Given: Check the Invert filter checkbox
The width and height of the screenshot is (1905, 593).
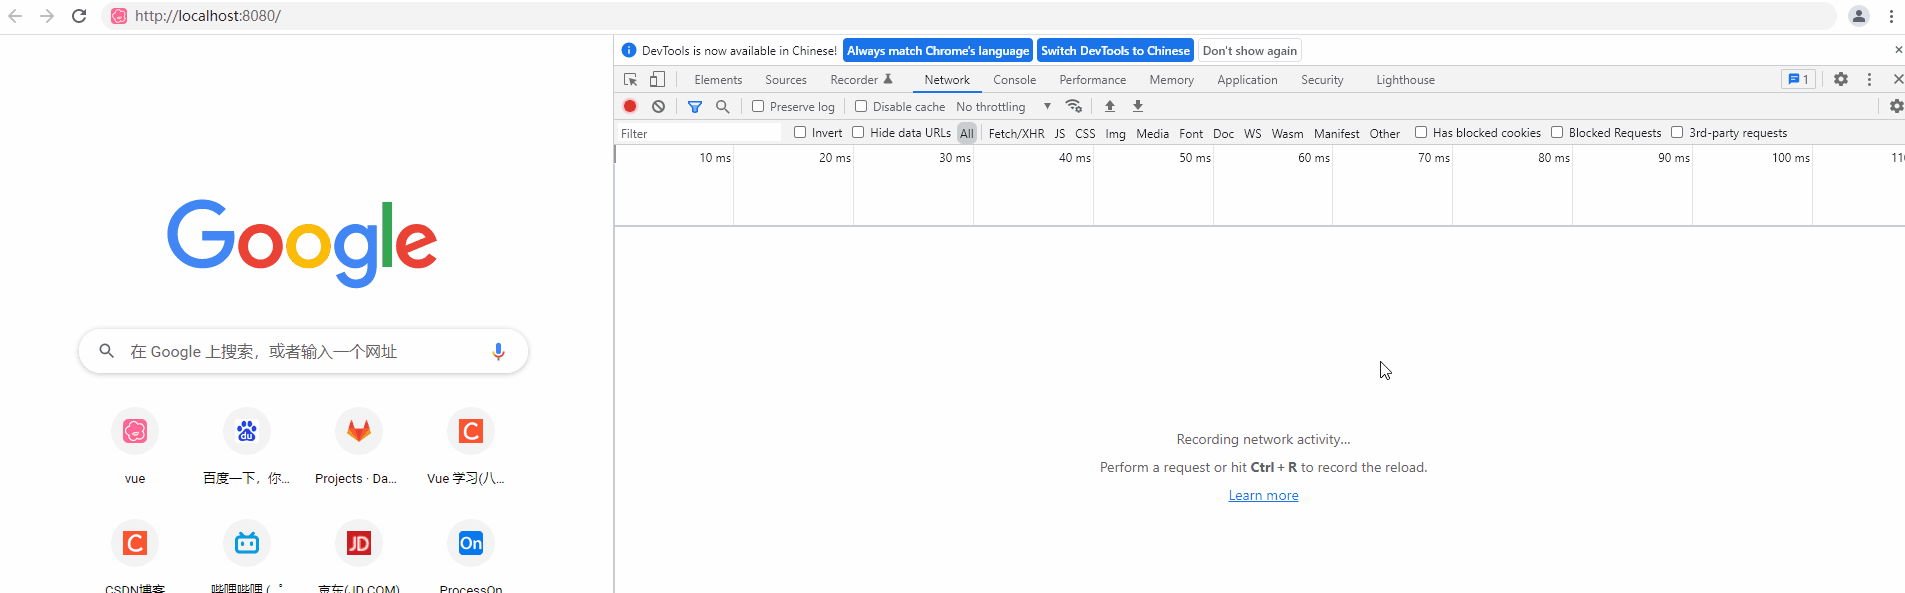Looking at the screenshot, I should click(800, 132).
